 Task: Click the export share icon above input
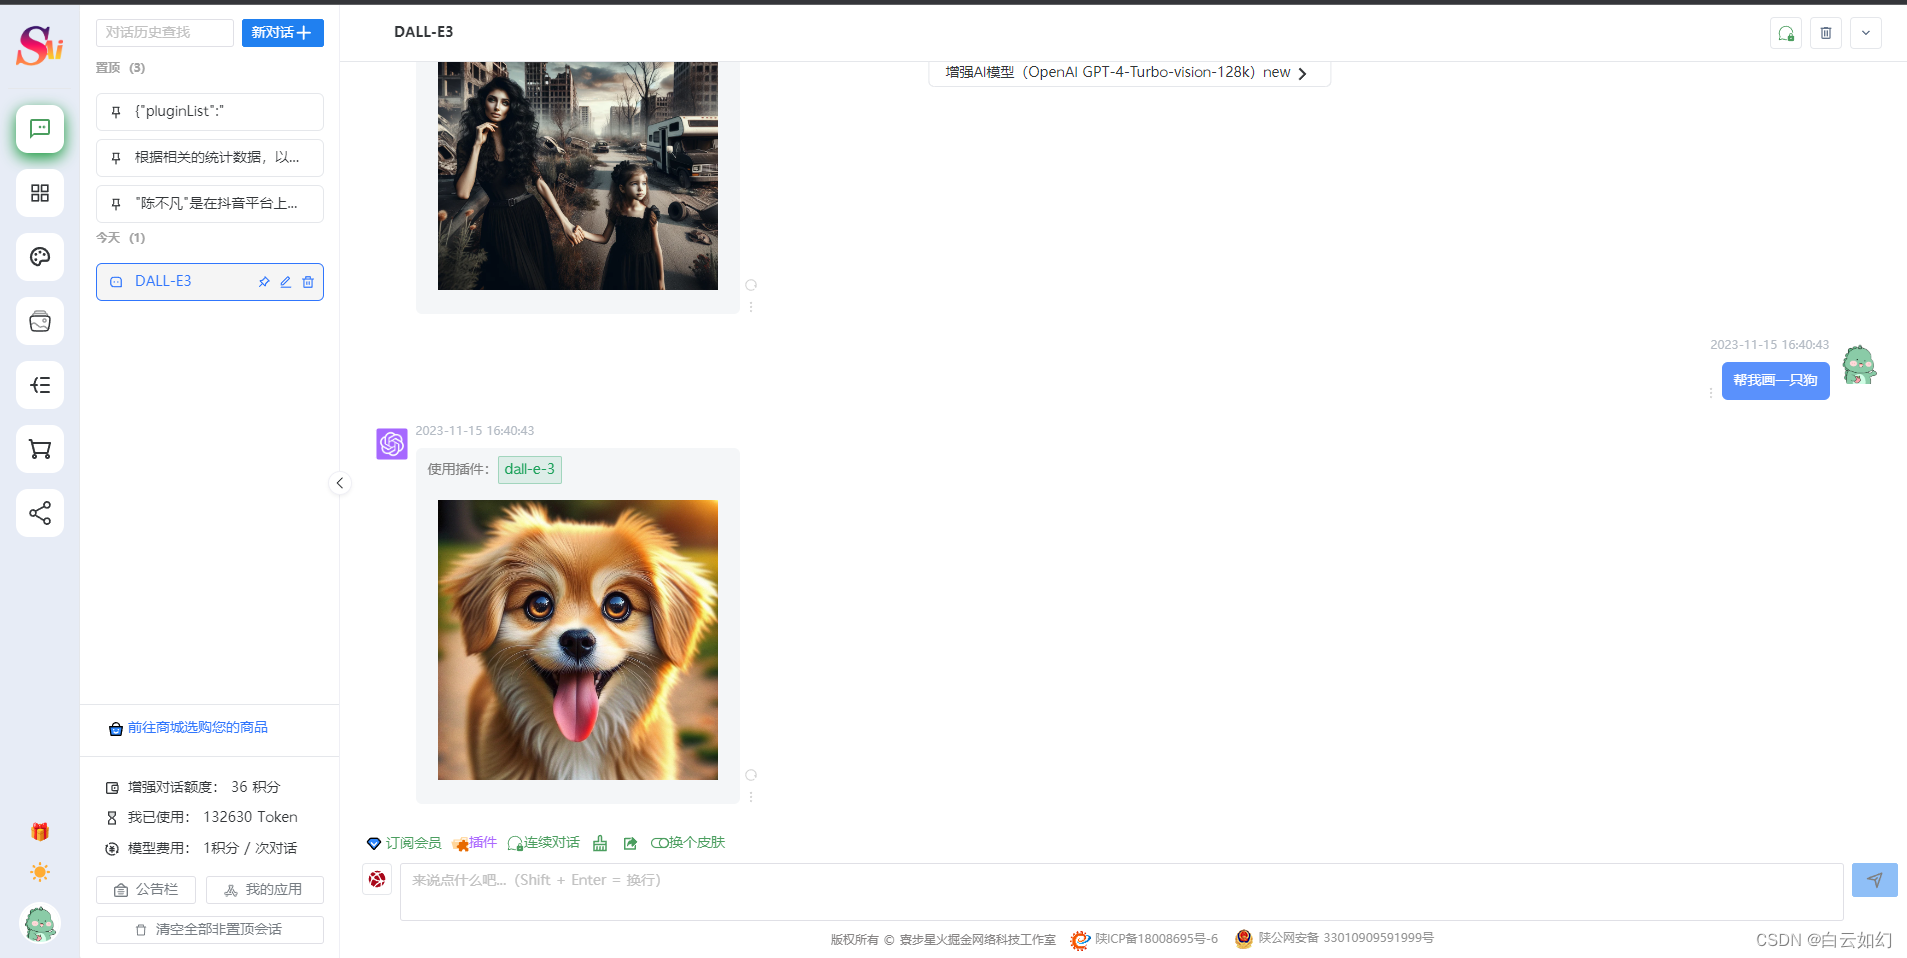coord(630,843)
